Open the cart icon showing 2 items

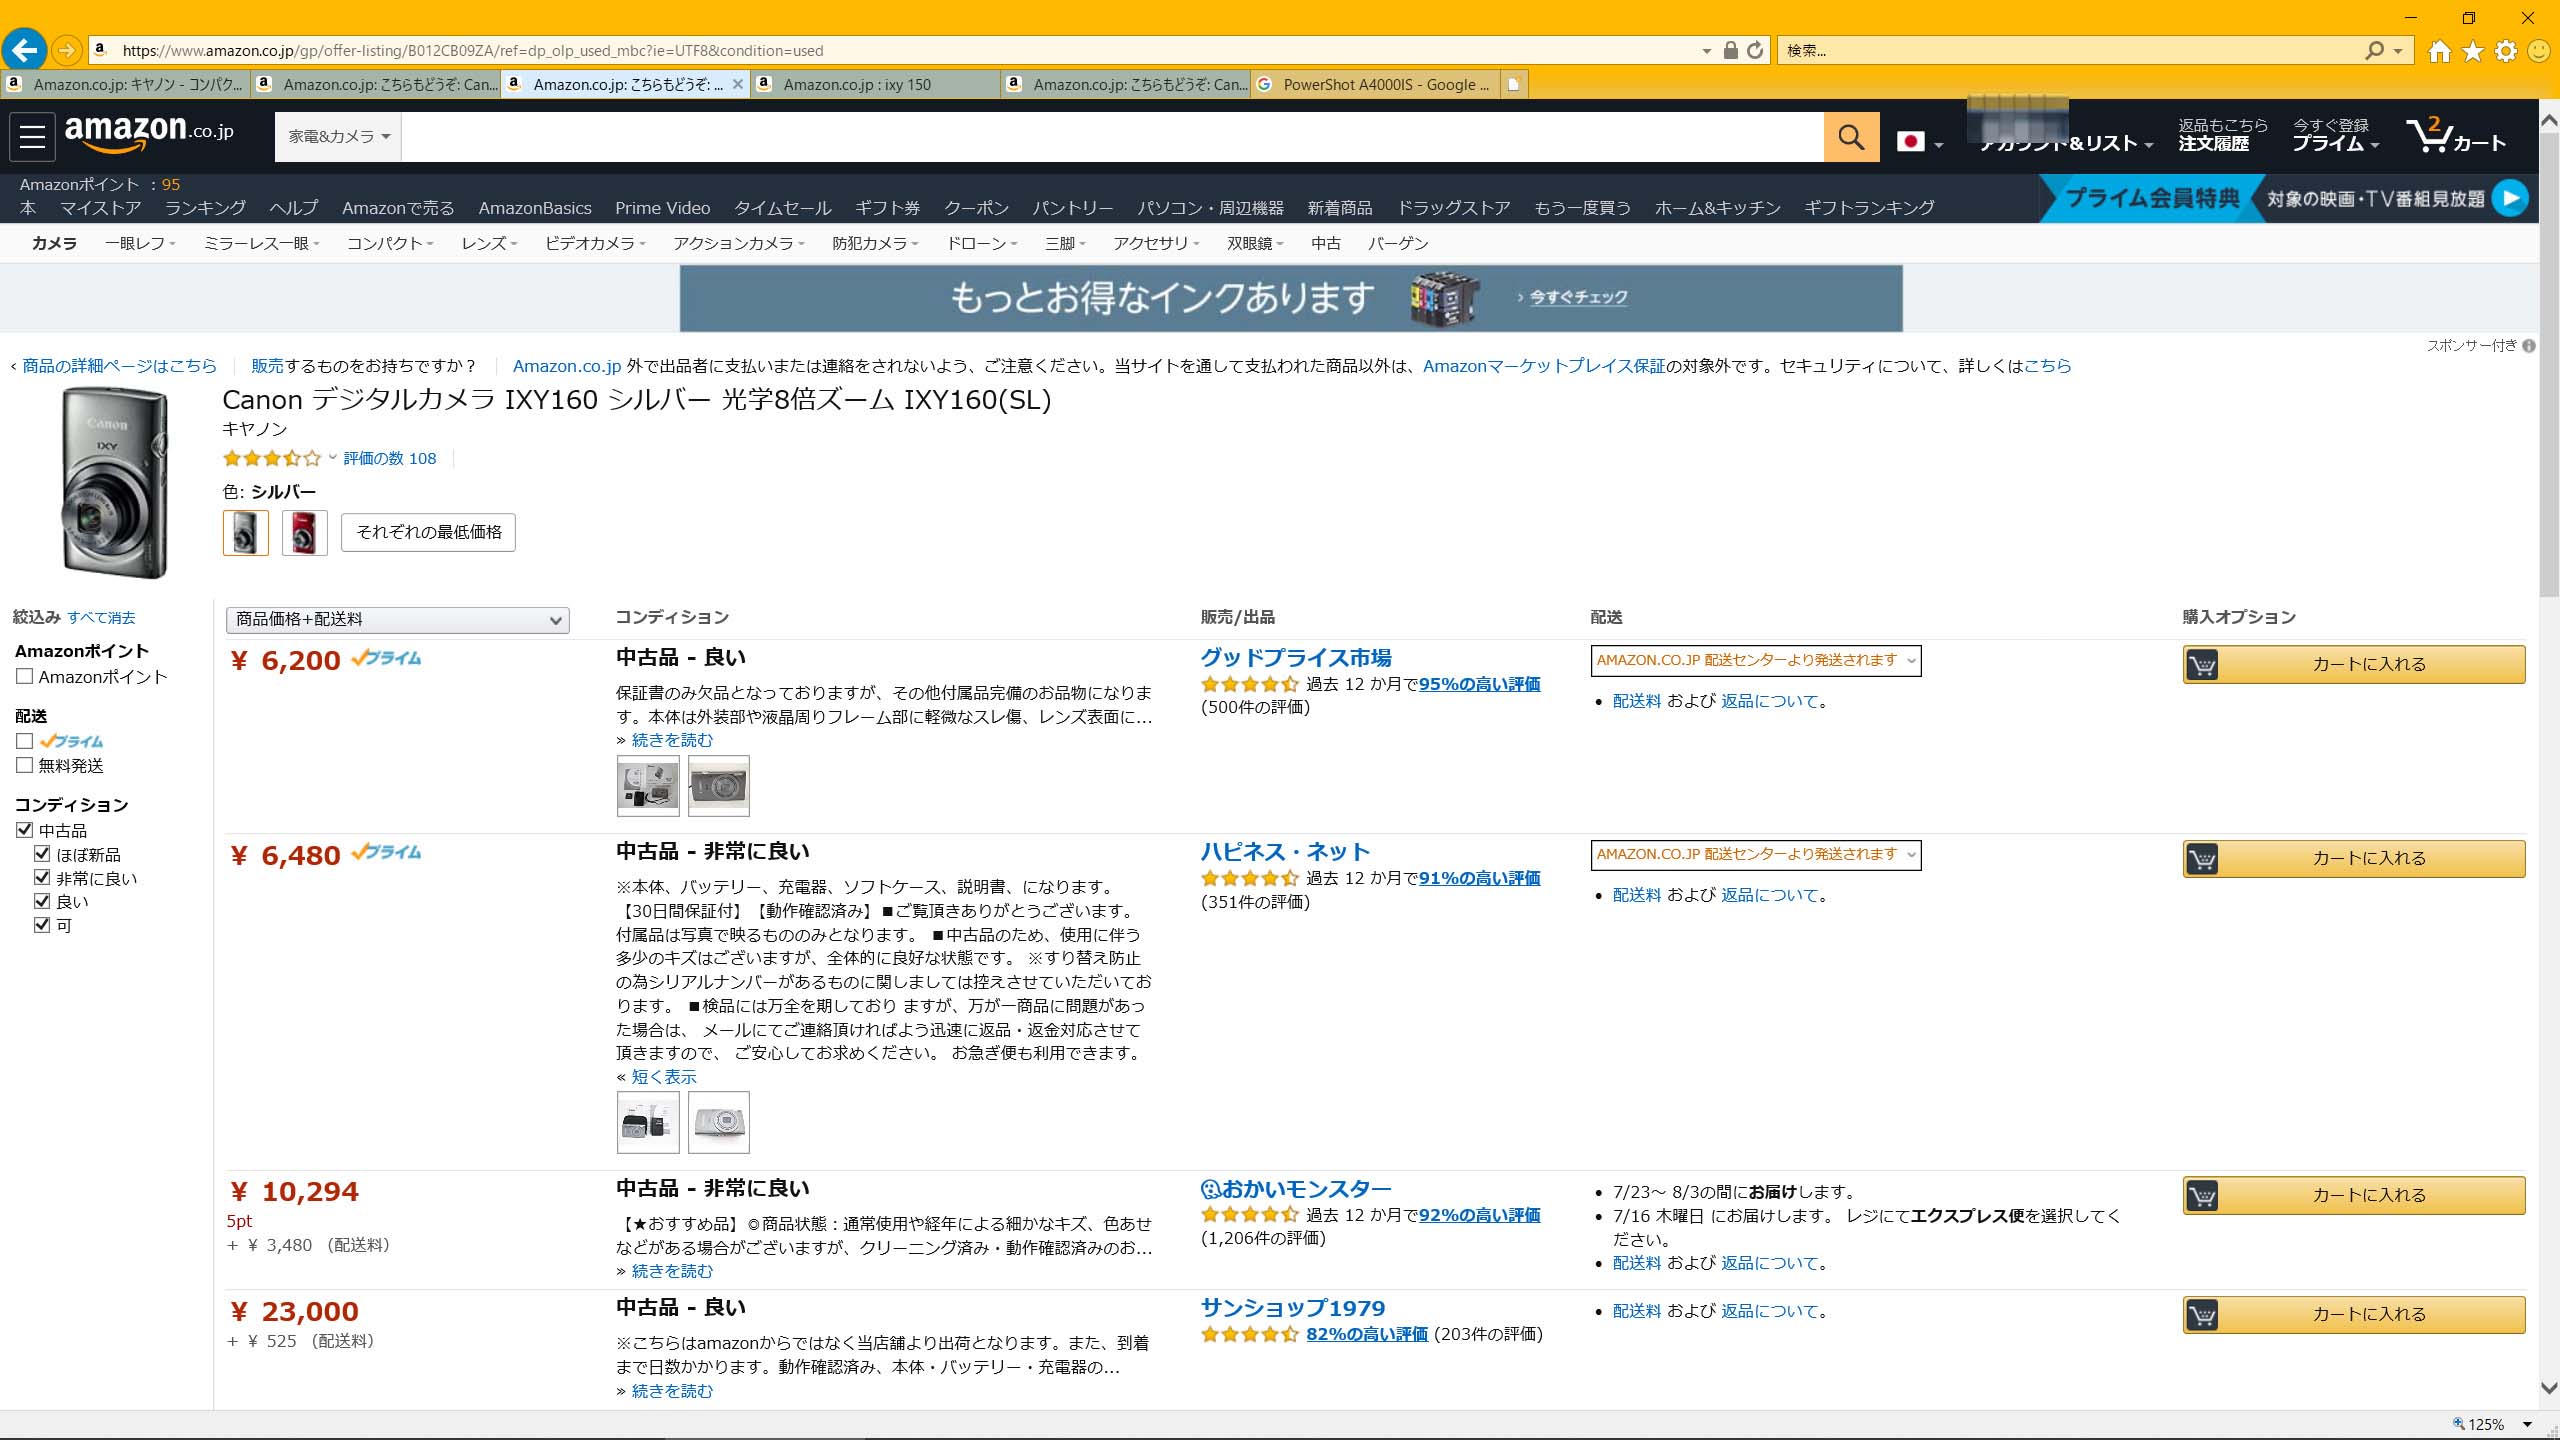coord(2455,135)
